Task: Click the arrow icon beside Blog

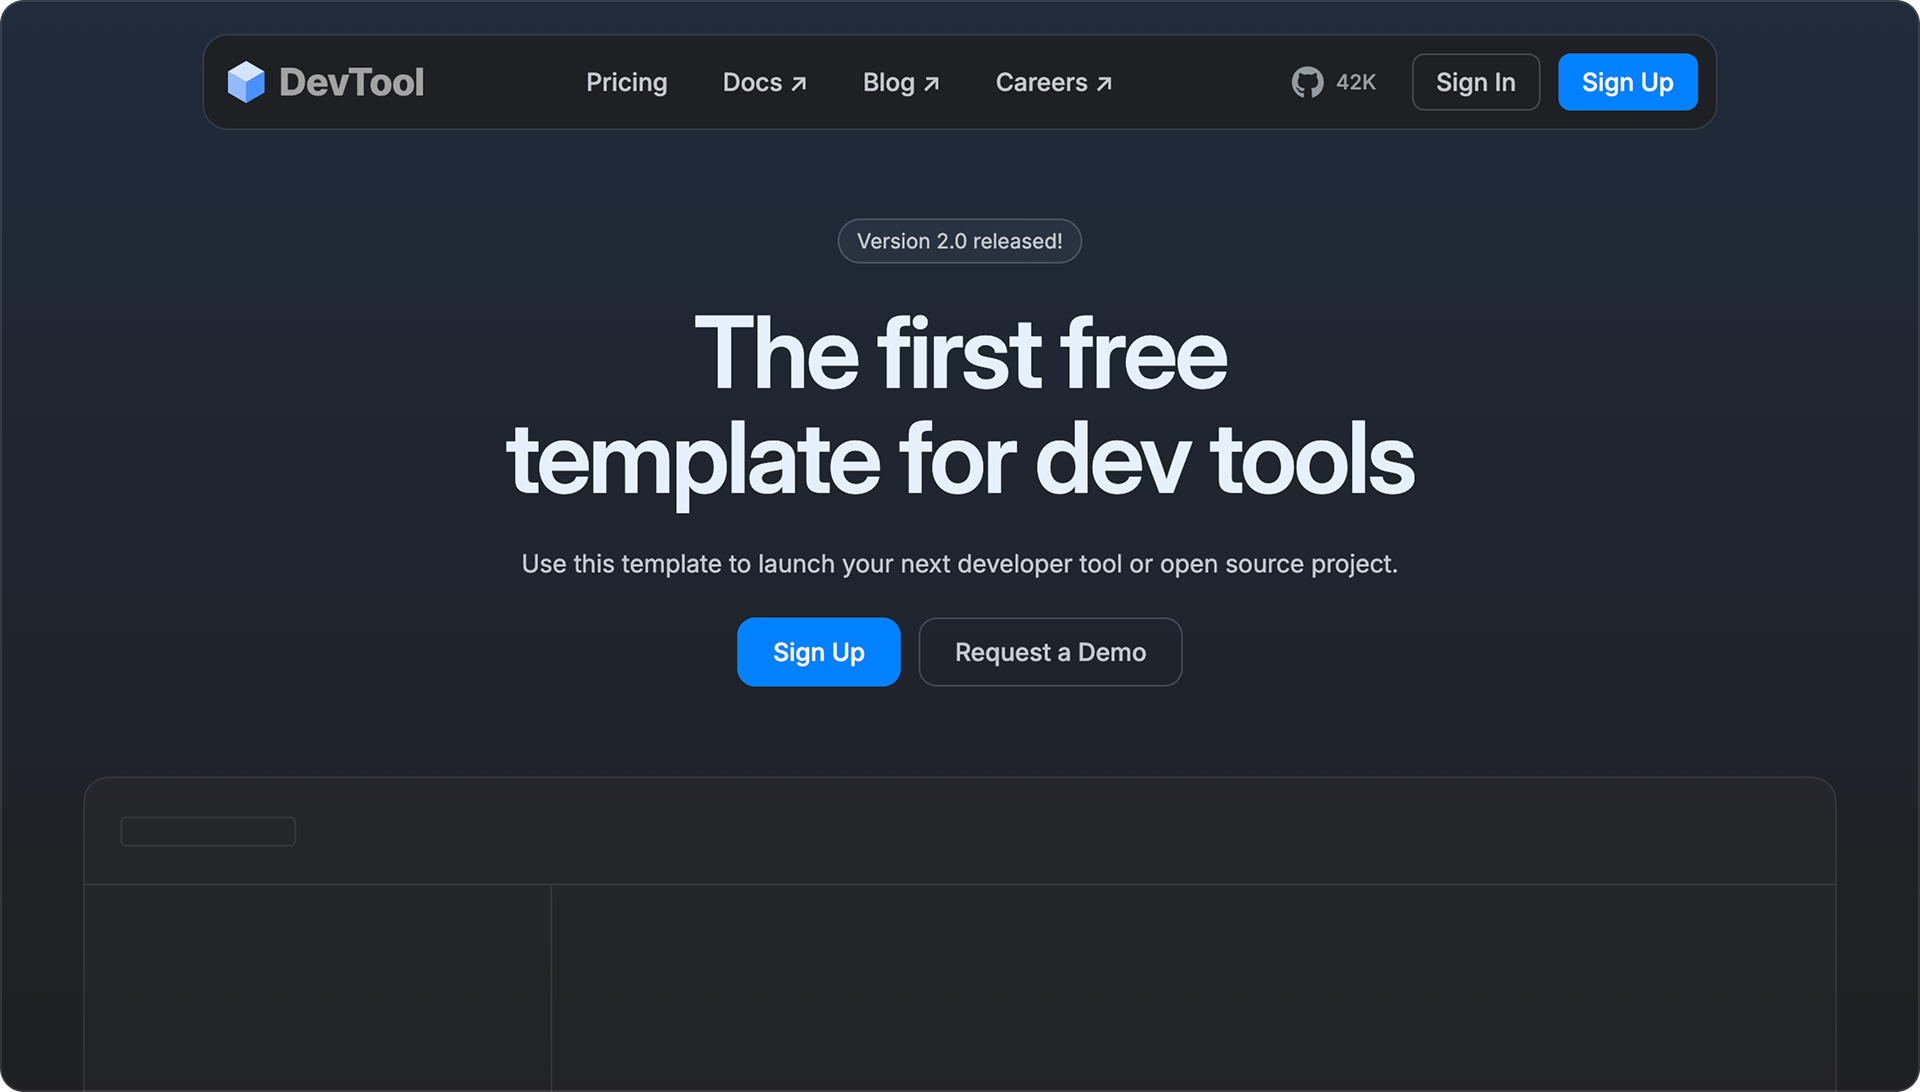Action: coord(932,84)
